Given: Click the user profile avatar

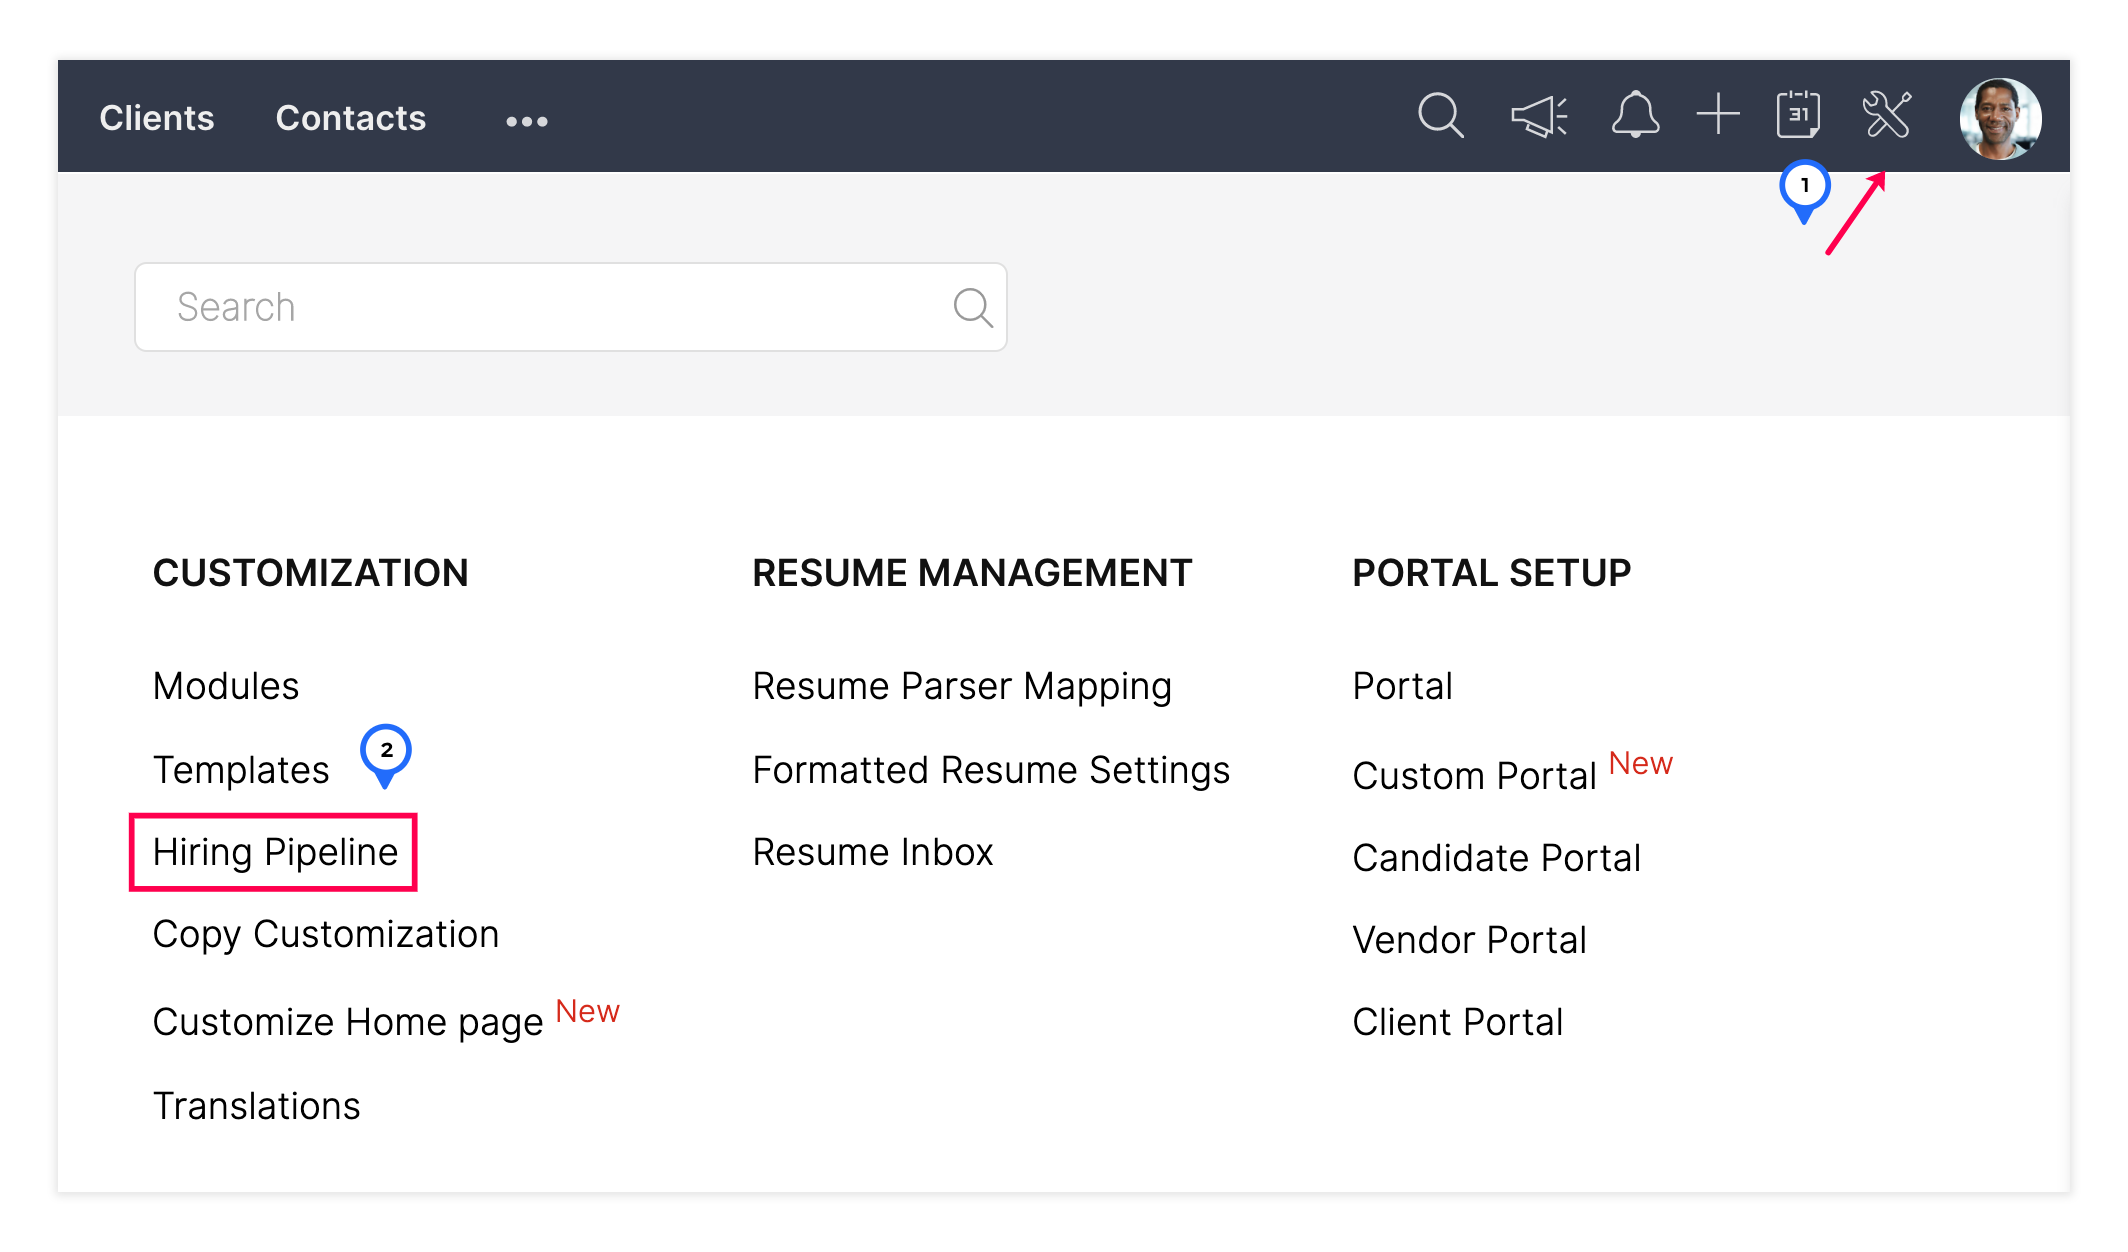Looking at the screenshot, I should tap(2000, 119).
